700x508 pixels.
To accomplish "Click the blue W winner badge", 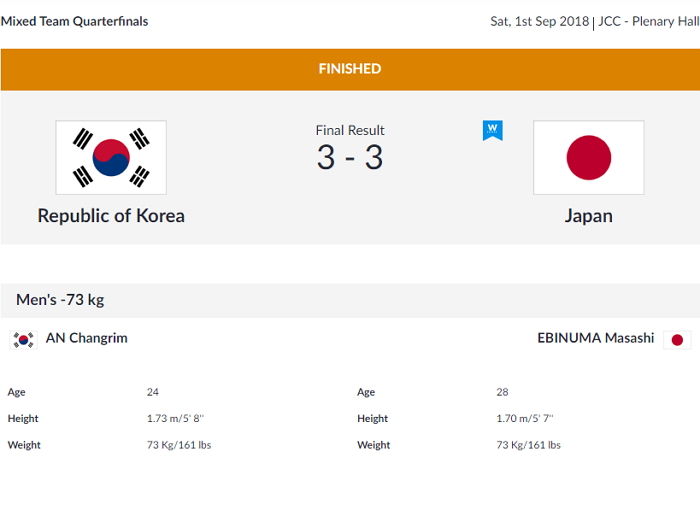I will tap(493, 130).
